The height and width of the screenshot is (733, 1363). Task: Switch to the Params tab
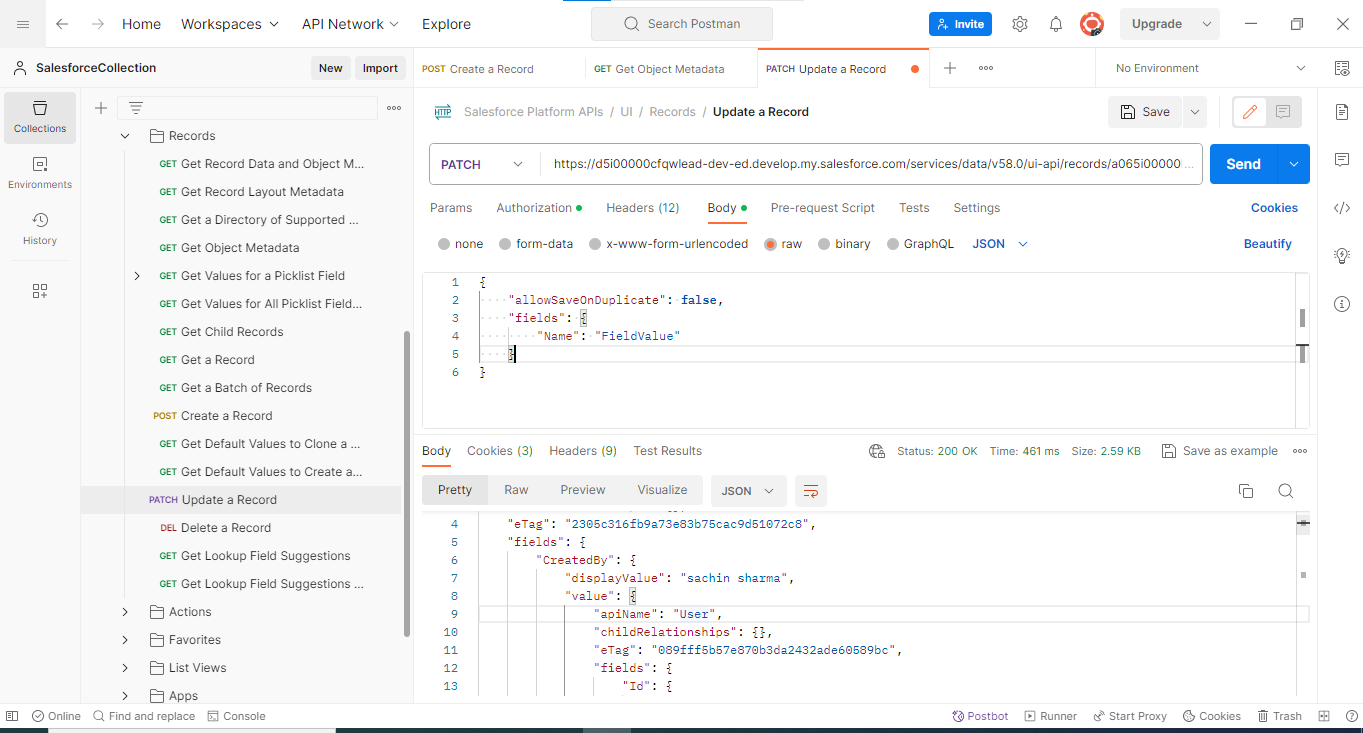[451, 208]
